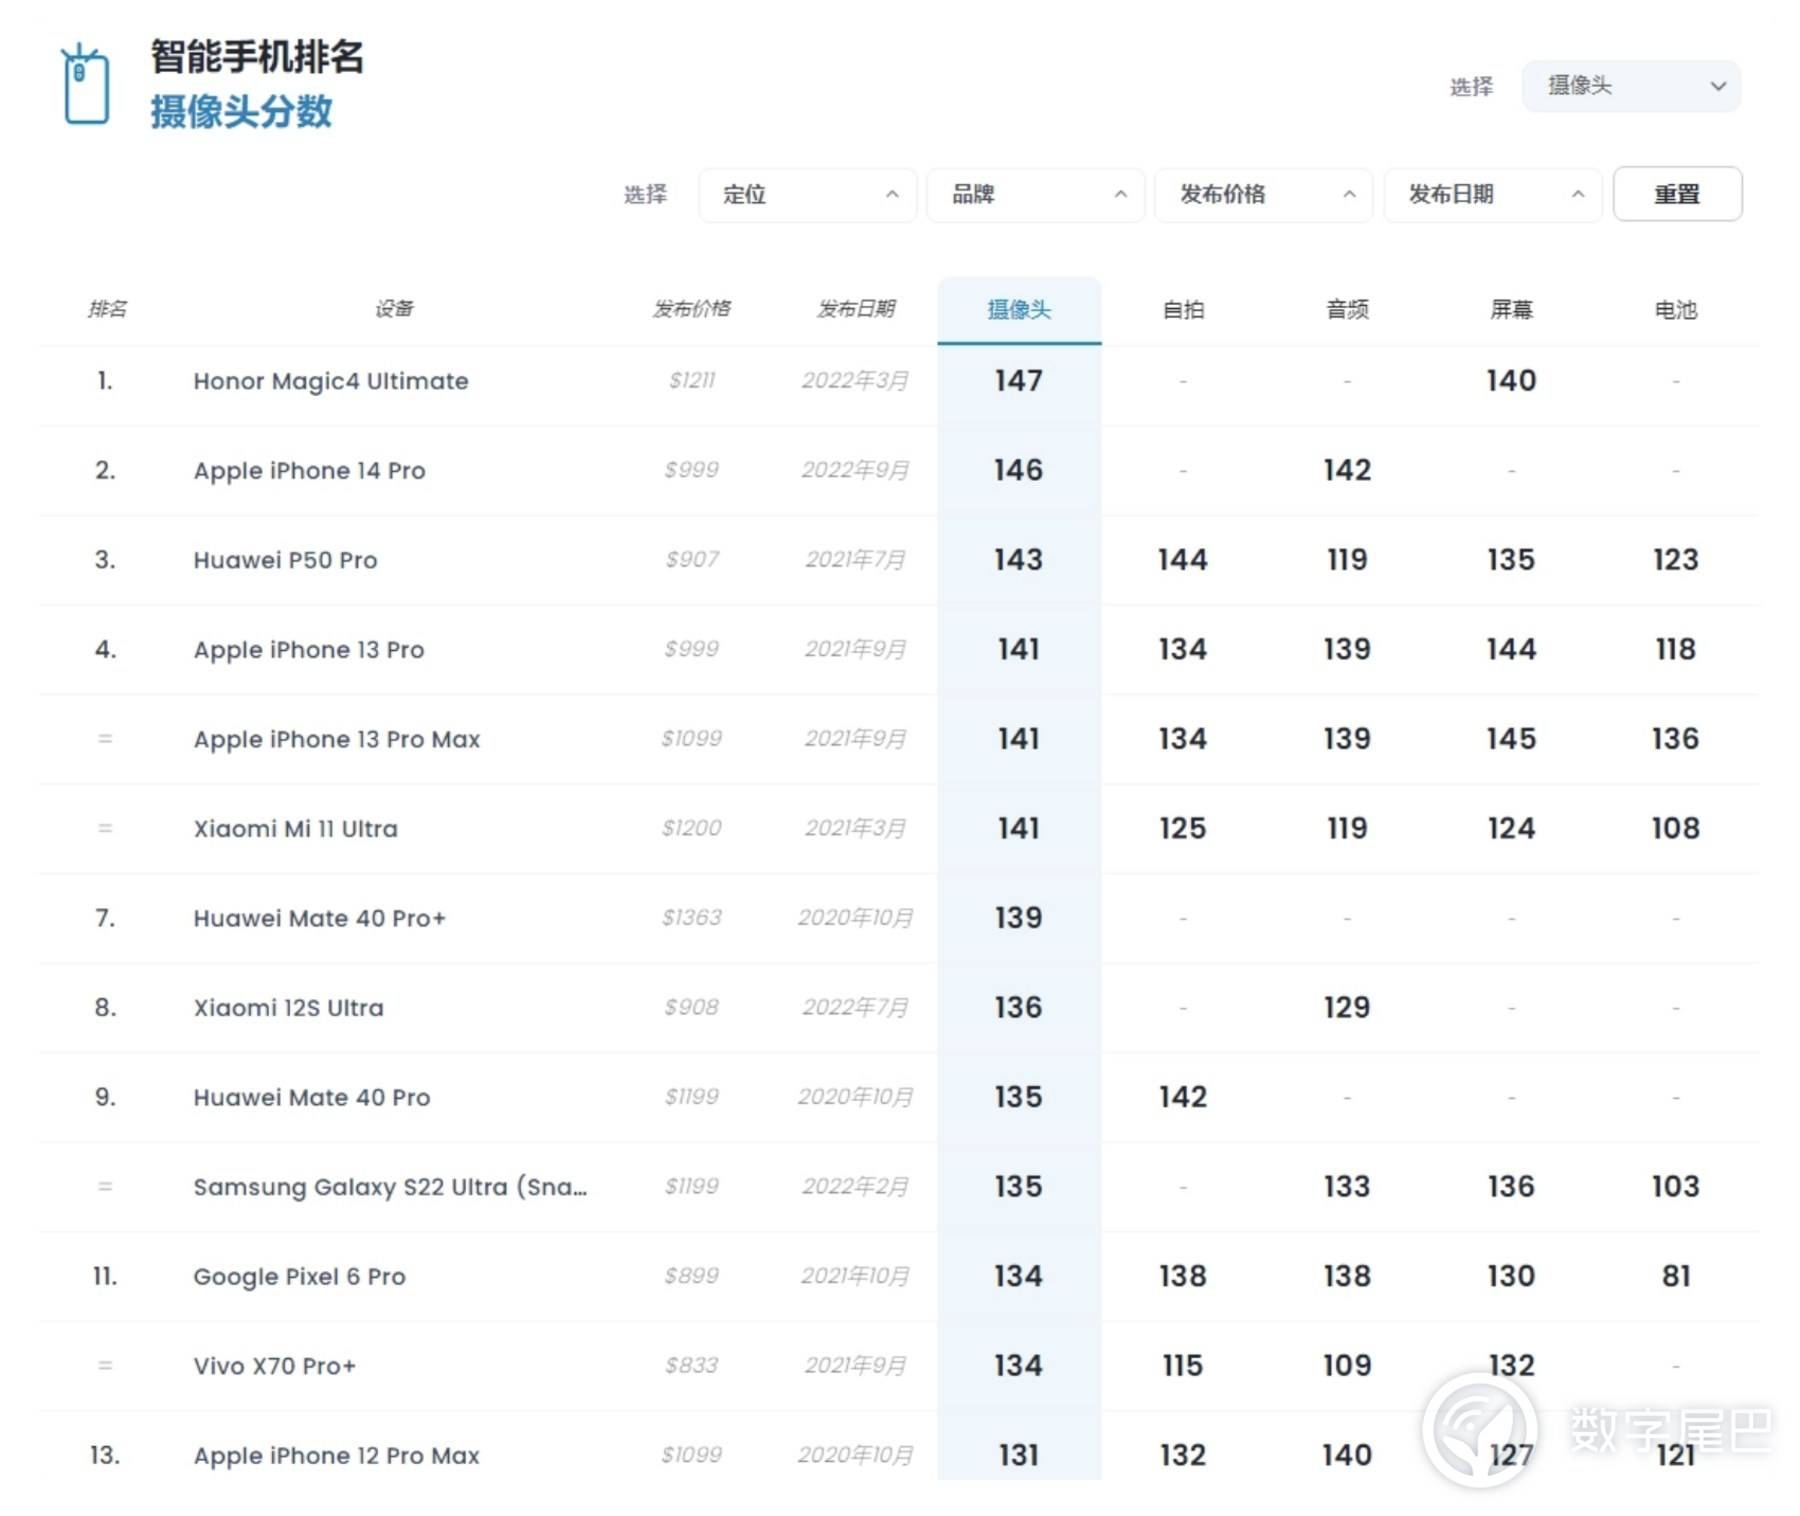Viewport: 1800px width, 1516px height.
Task: Click the 排名 column header
Action: [107, 309]
